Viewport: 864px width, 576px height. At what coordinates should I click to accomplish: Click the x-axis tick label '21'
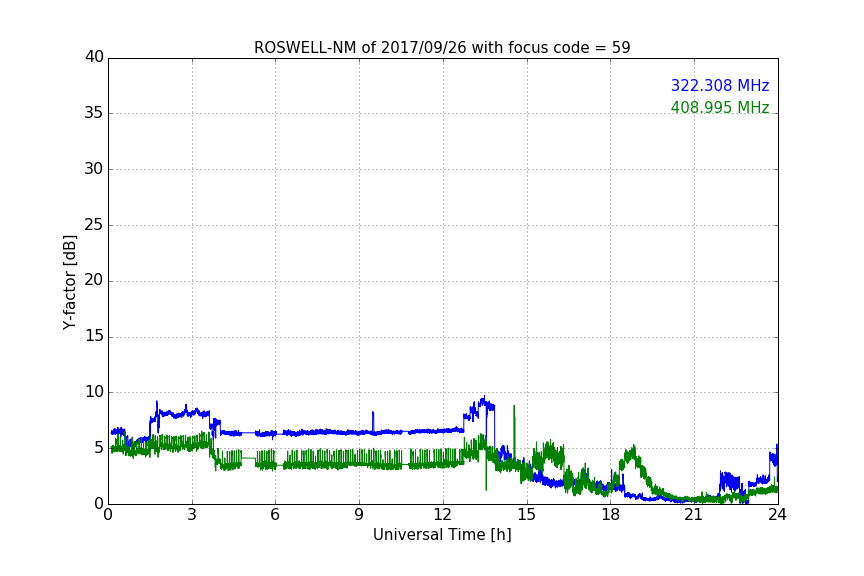click(x=694, y=515)
